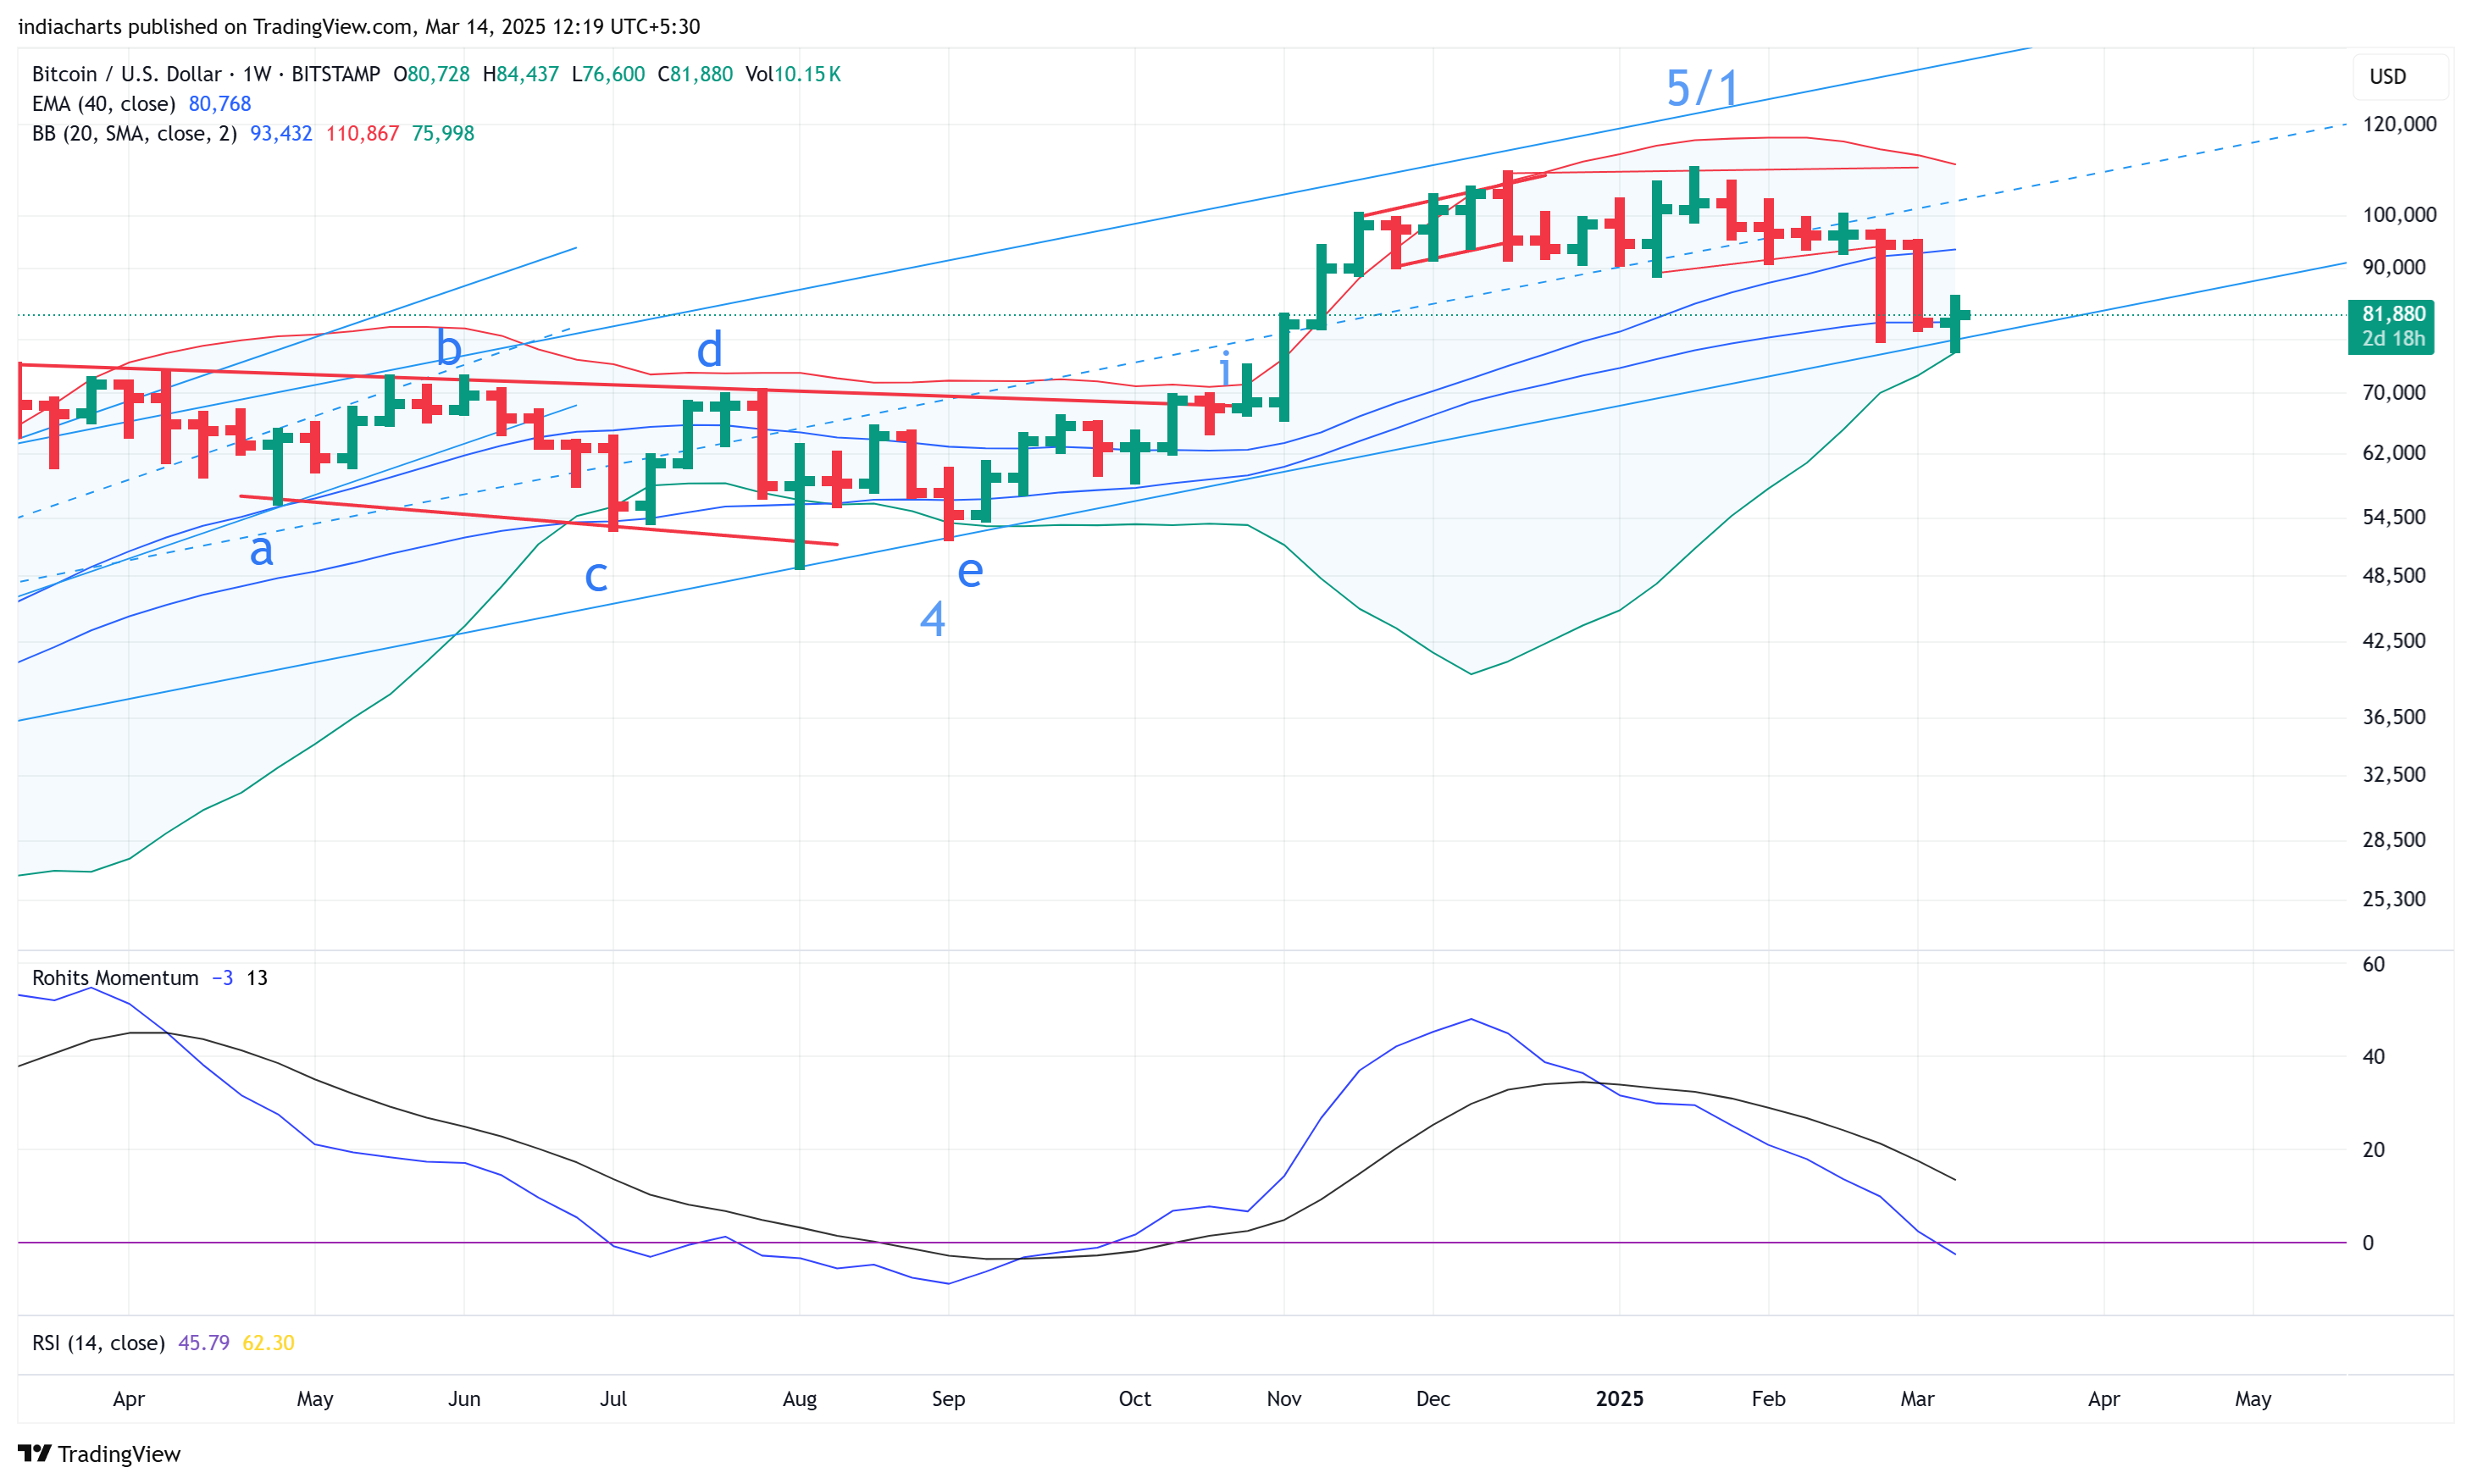This screenshot has height=1484, width=2472.
Task: Click the Mar label on time axis
Action: pyautogui.click(x=1917, y=1399)
